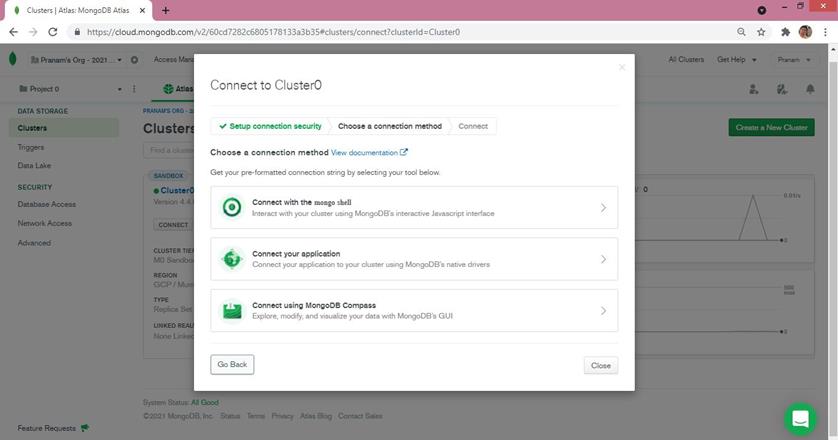
Task: Open the View documentation link
Action: click(369, 152)
